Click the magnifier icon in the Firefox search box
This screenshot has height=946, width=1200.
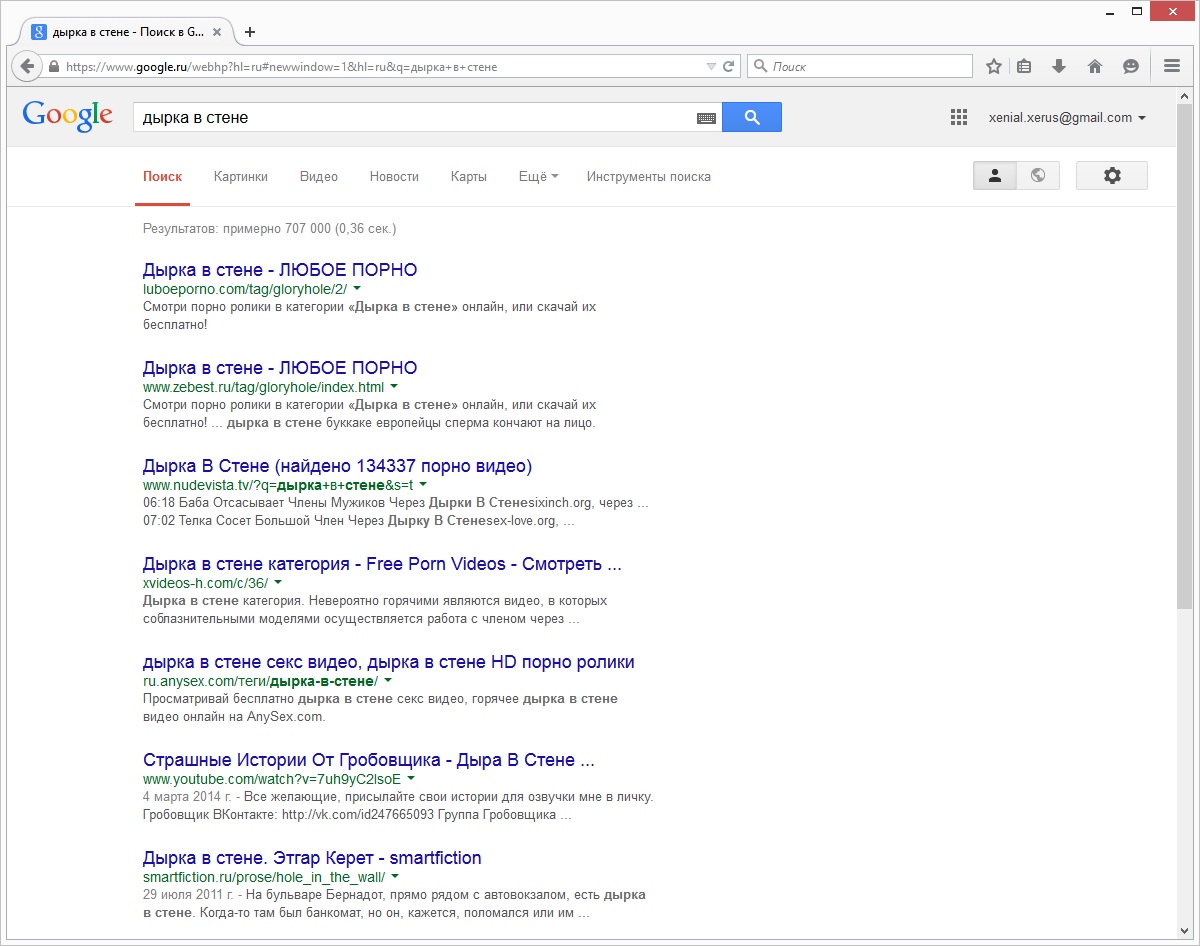point(761,67)
